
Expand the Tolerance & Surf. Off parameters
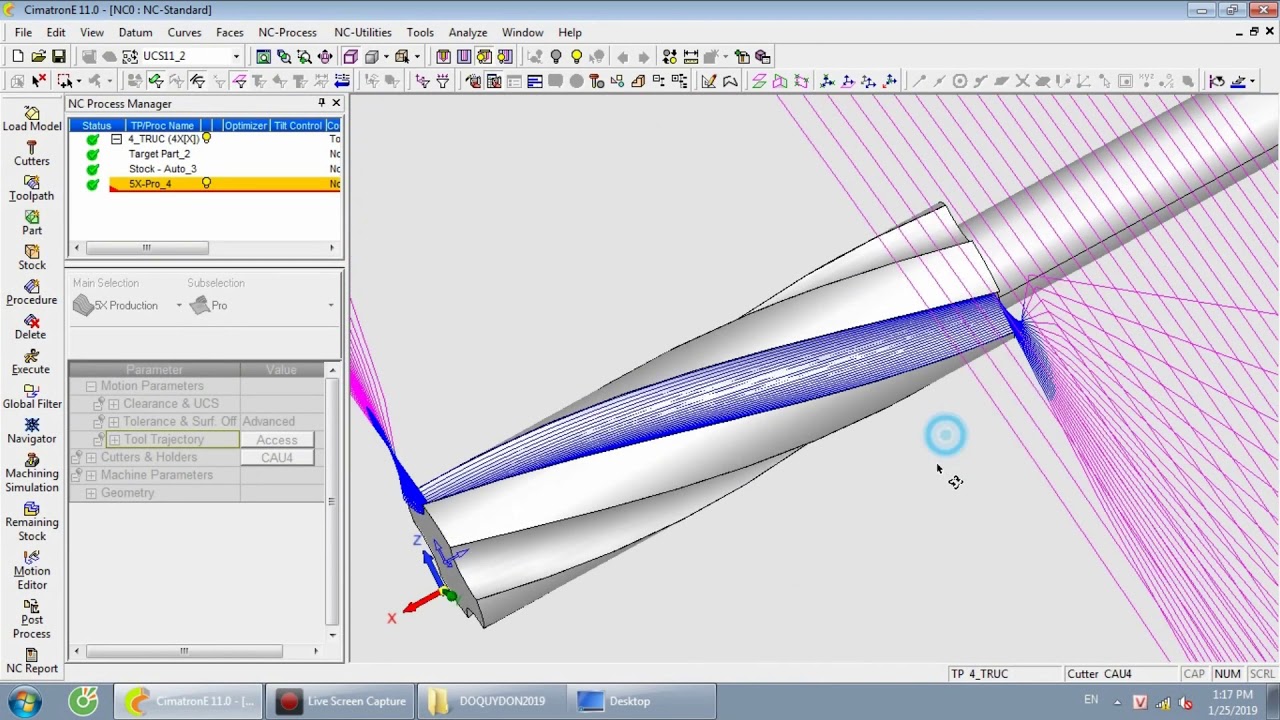(113, 422)
